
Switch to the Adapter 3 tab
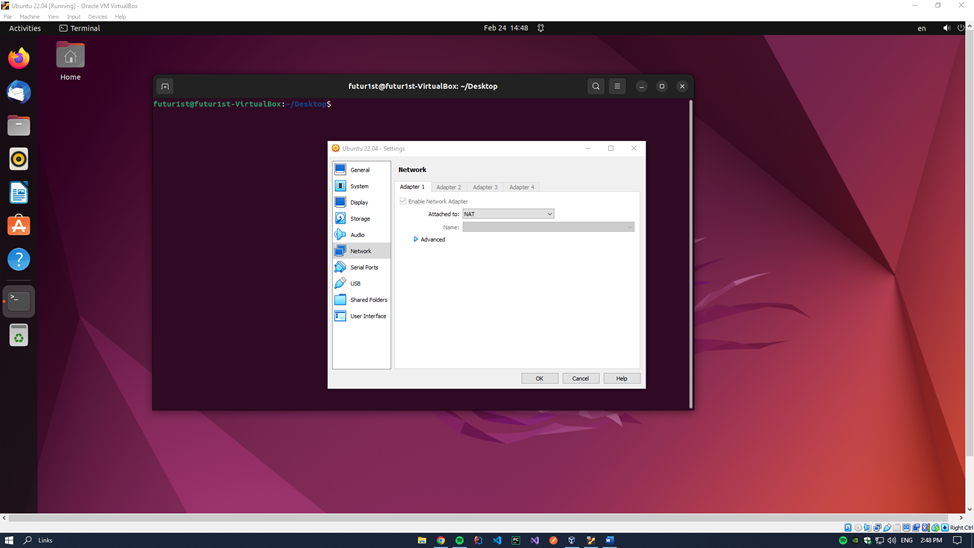point(485,187)
